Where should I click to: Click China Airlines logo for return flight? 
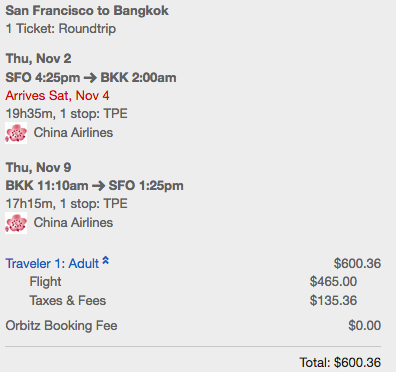click(16, 223)
